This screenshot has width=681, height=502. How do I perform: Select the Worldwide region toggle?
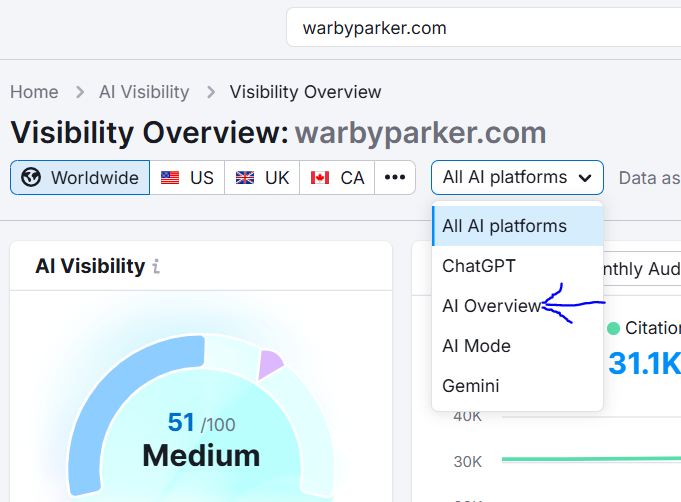pos(80,178)
